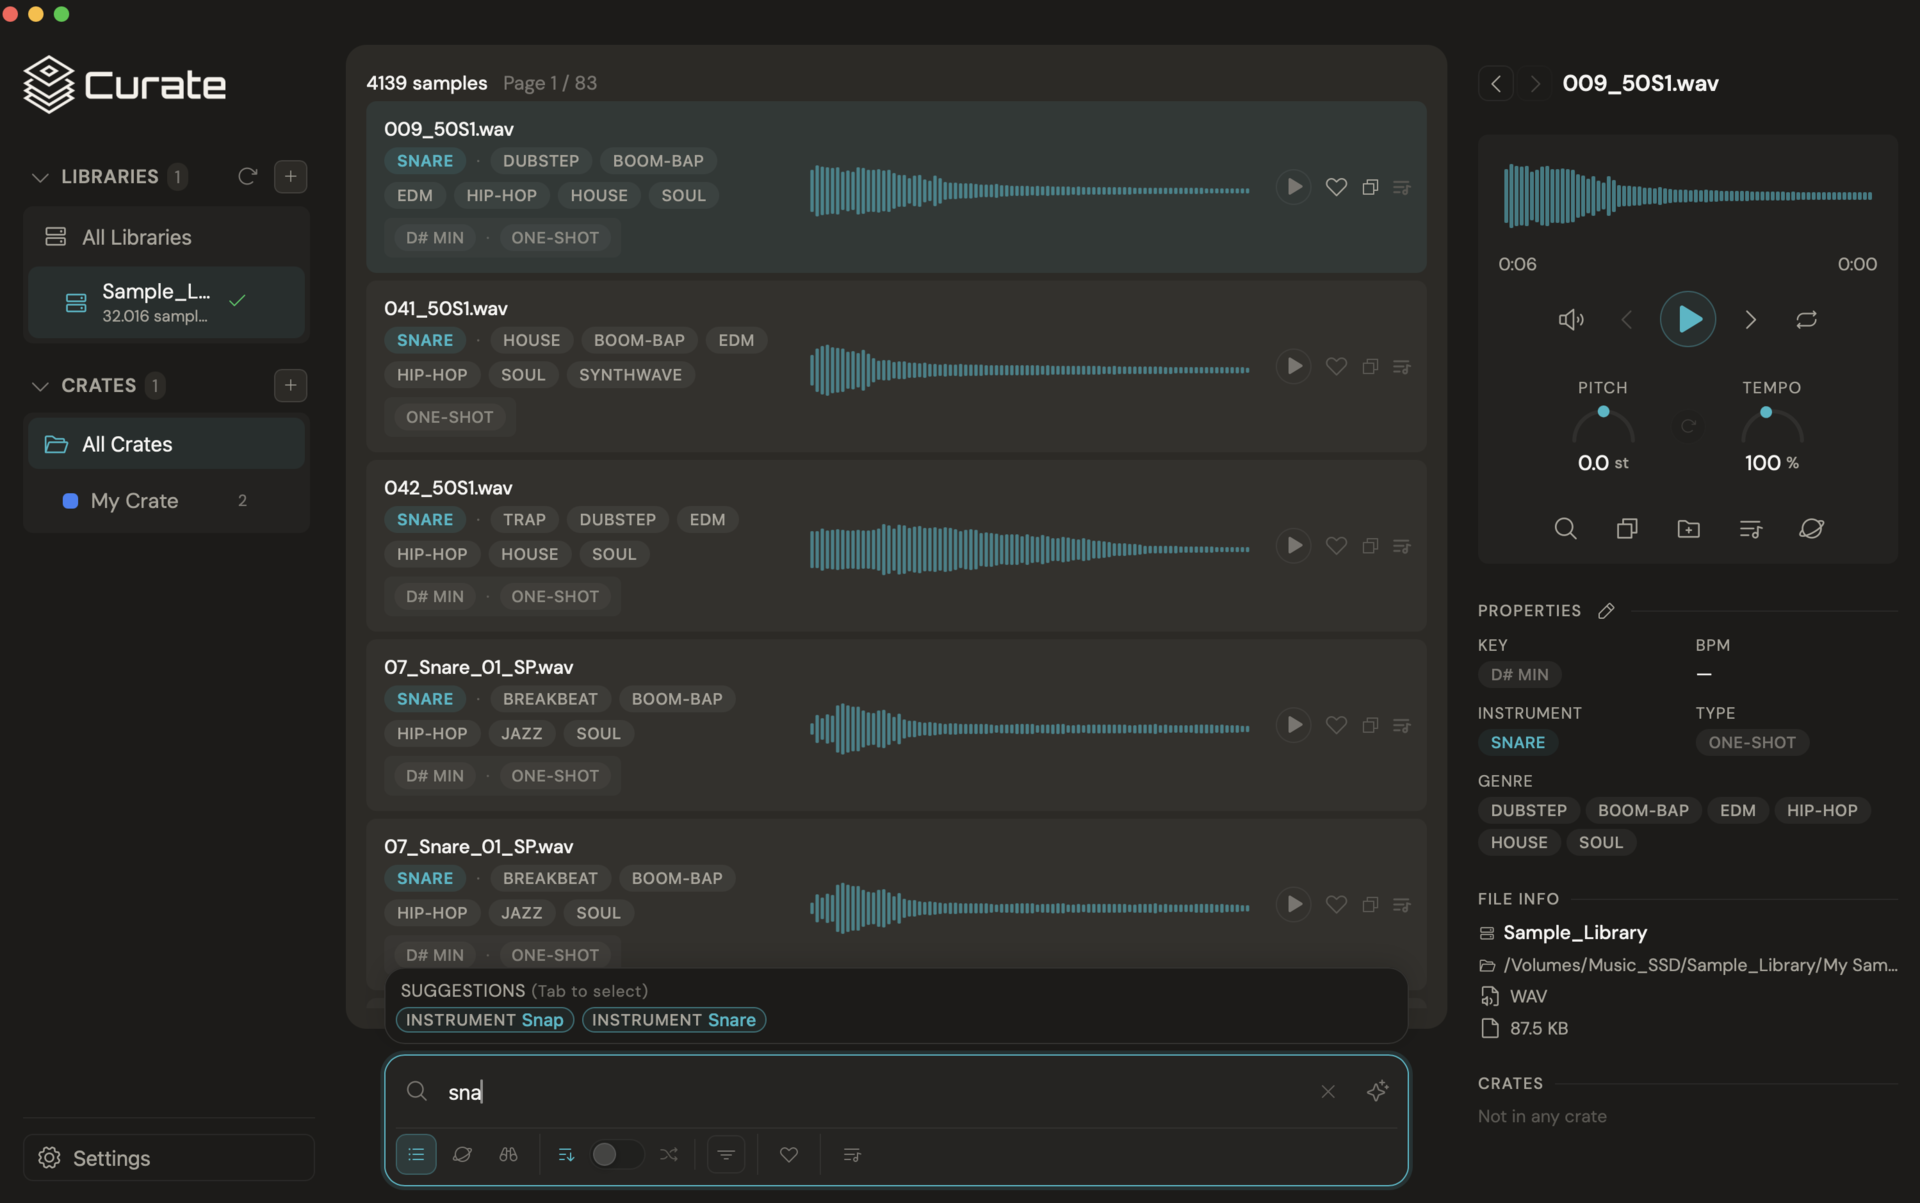
Task: Play the 009_50S1.wav sample in list
Action: 1294,187
